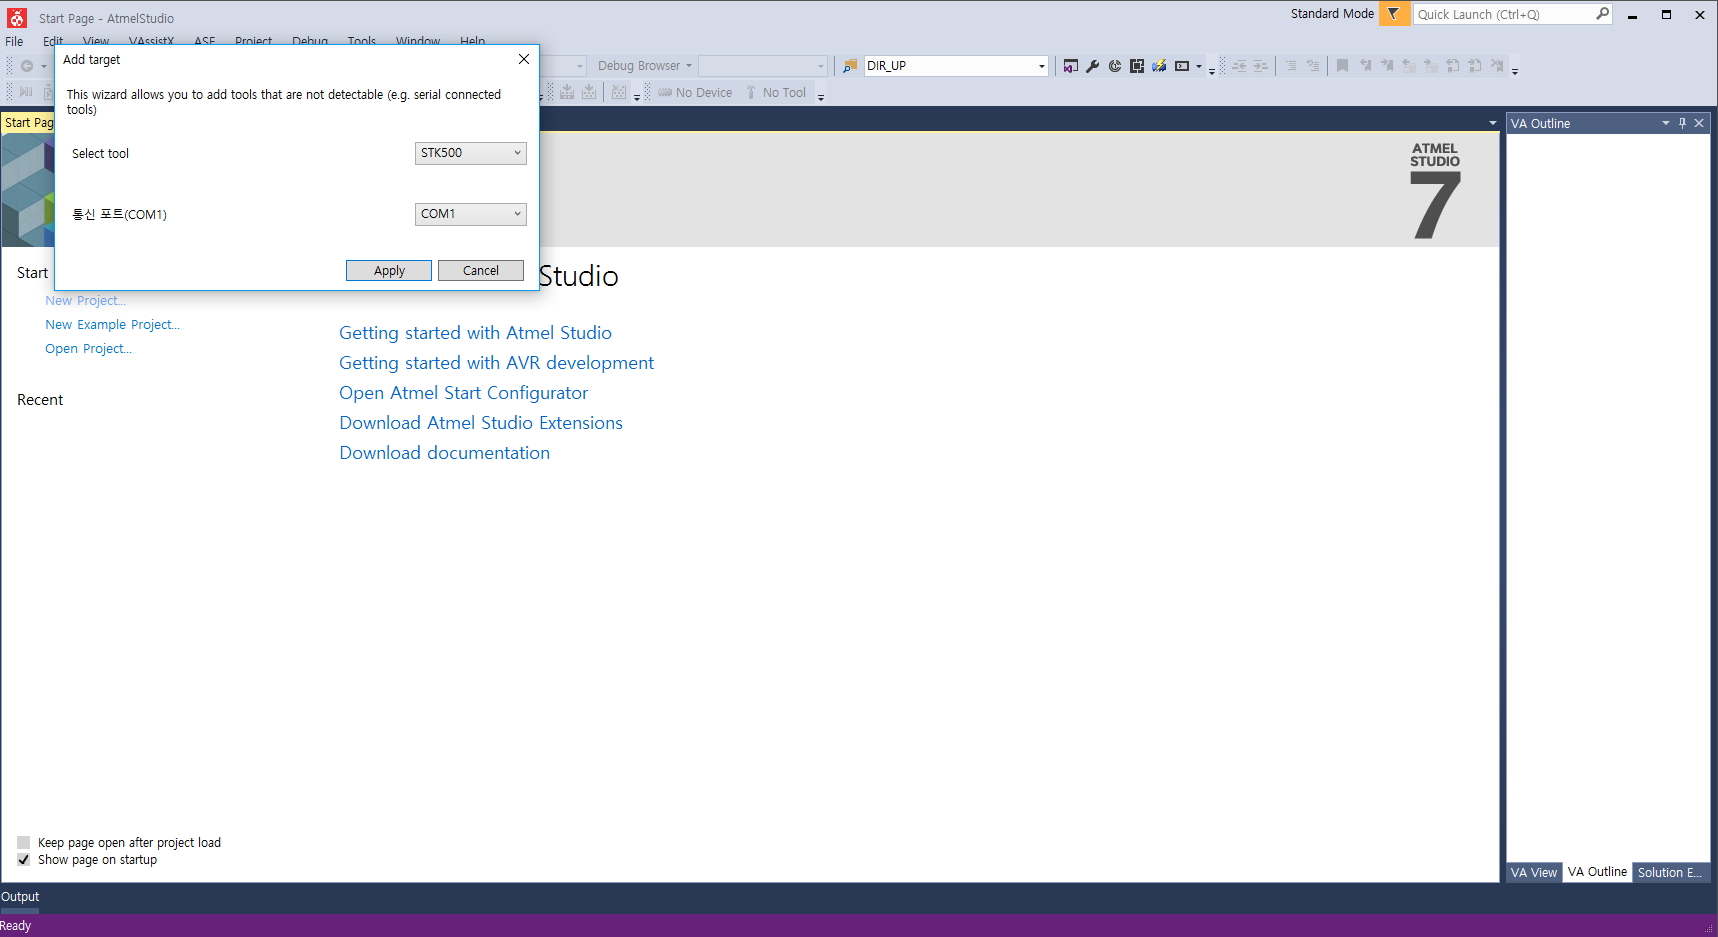This screenshot has width=1718, height=937.
Task: Open the VA Outline window position dropdown
Action: [1665, 123]
